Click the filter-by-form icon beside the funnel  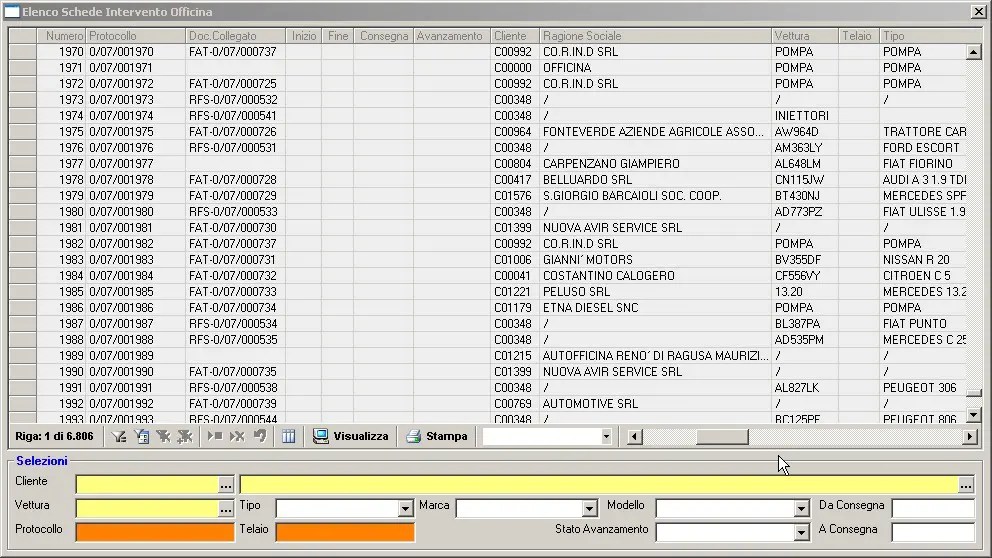click(x=142, y=437)
